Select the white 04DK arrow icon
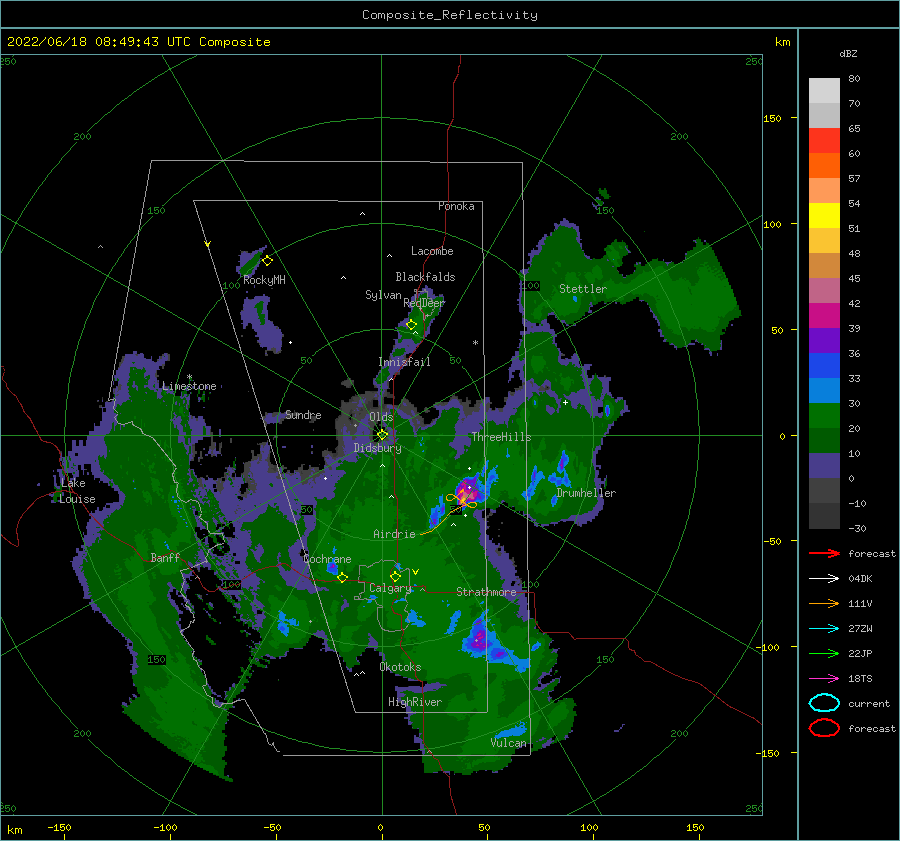The width and height of the screenshot is (900, 841). [824, 579]
